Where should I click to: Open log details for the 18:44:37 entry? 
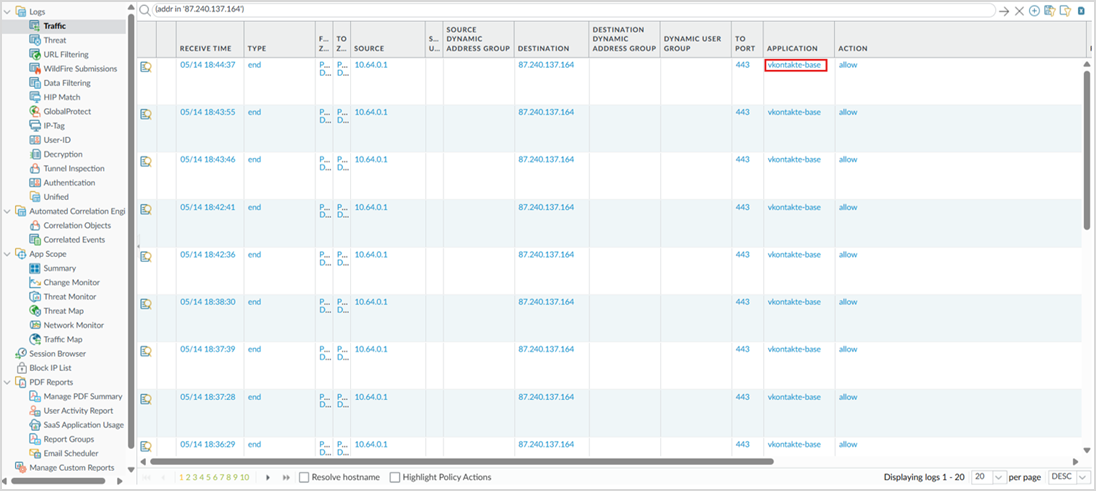(145, 66)
